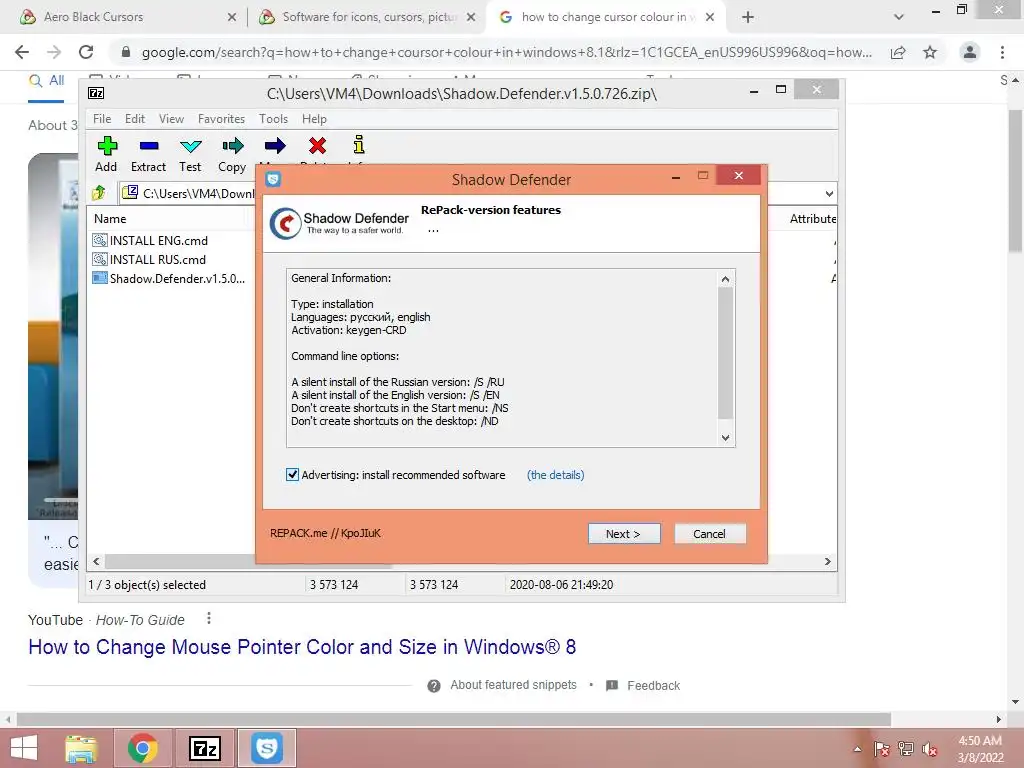Click Shadow Defender icon on taskbar
Viewport: 1024px width, 768px height.
[x=266, y=748]
